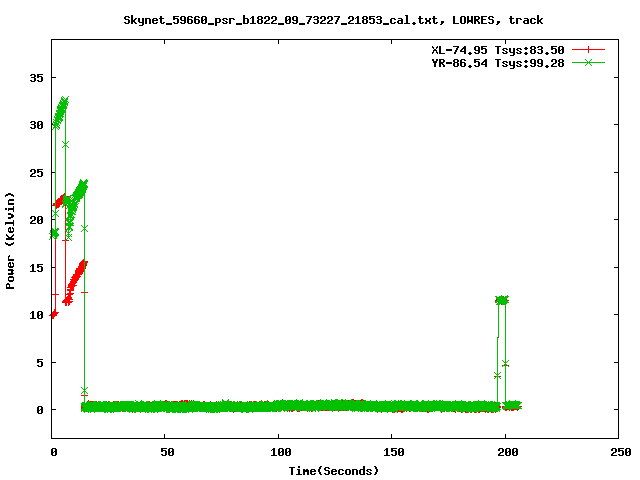Click the y-axis tick label 35

tap(36, 78)
